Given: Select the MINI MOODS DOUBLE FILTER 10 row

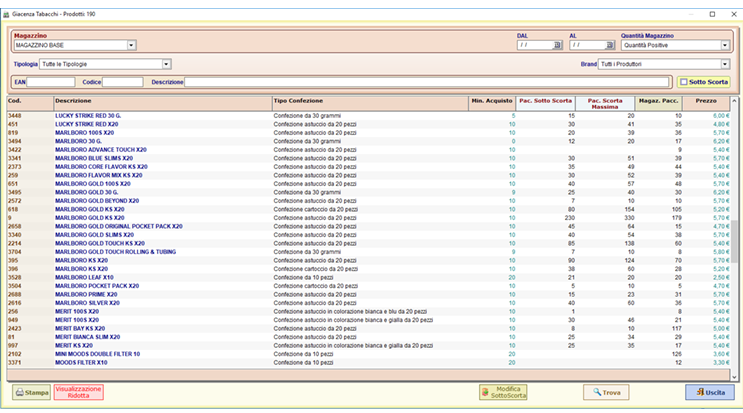Looking at the screenshot, I should [368, 354].
